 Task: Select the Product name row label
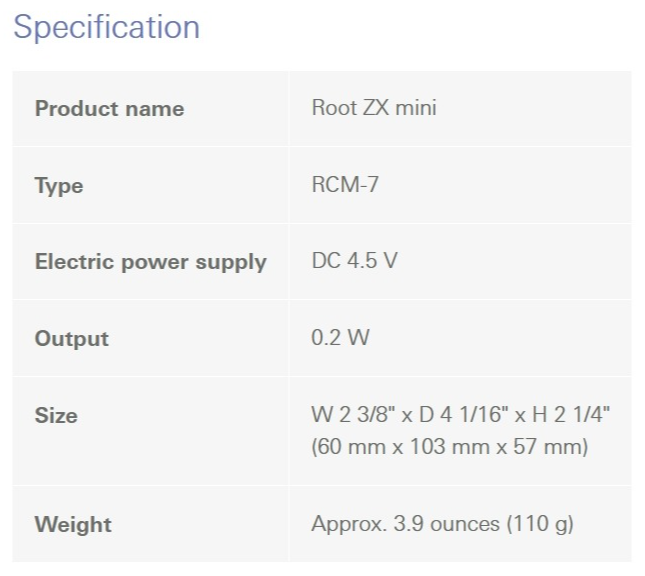coord(109,109)
